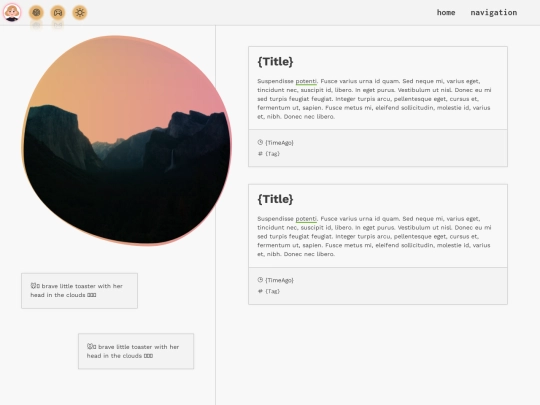Open the second post's {Title} heading
Screen dimensions: 540x405
point(275,199)
